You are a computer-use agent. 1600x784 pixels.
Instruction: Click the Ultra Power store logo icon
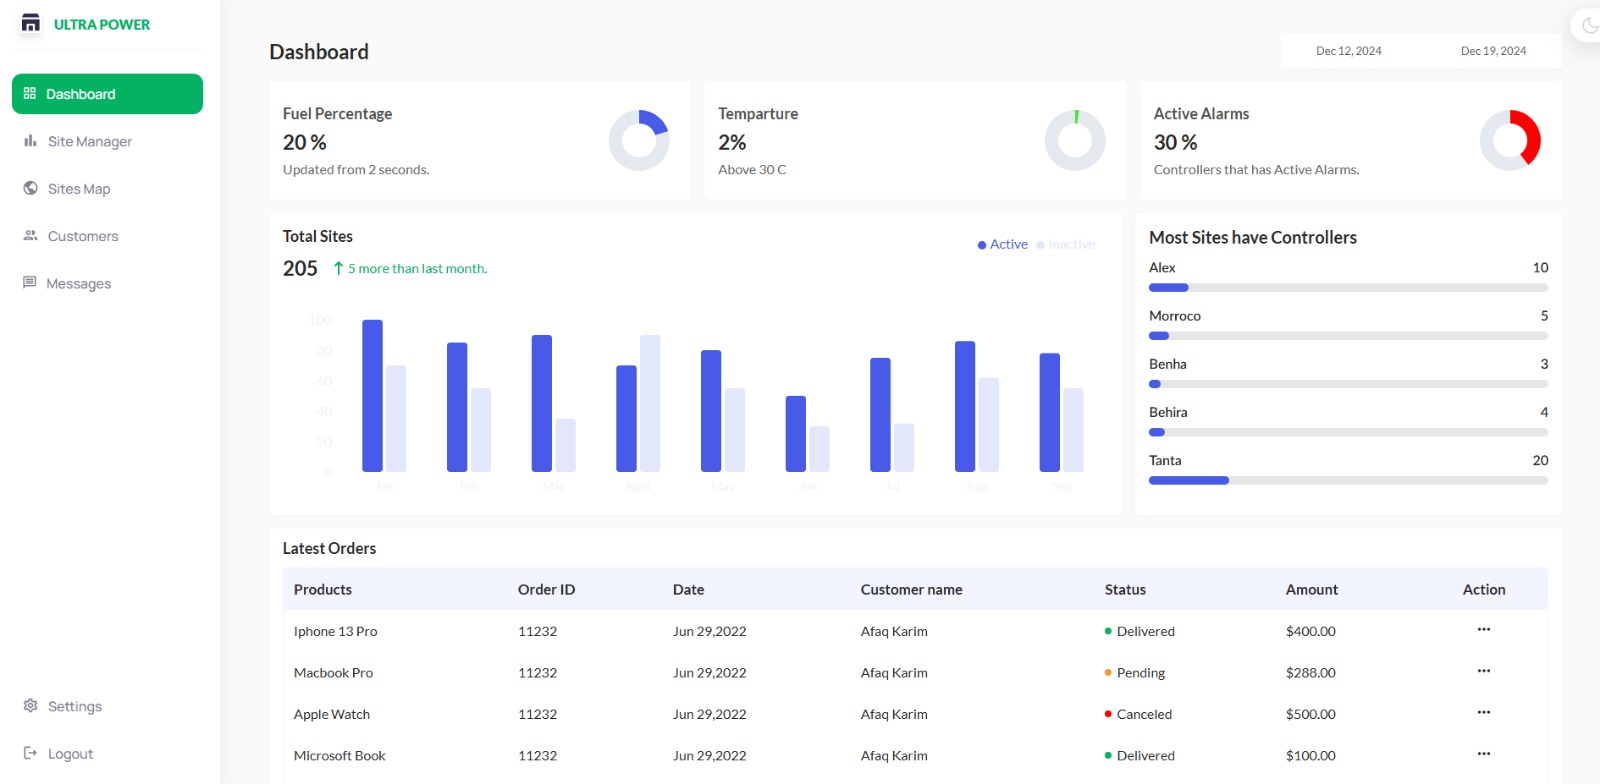point(31,23)
